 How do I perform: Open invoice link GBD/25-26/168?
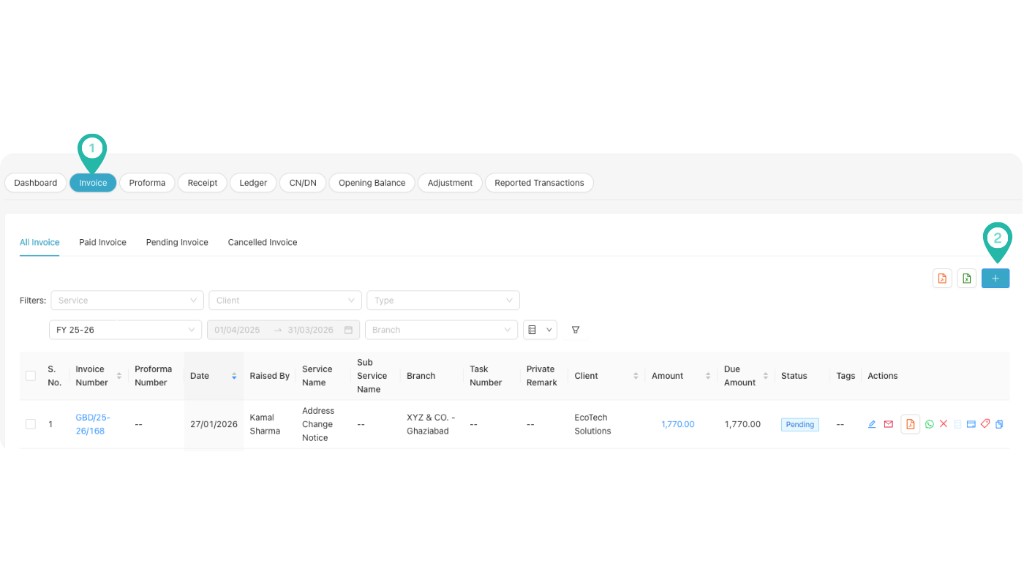[92, 423]
